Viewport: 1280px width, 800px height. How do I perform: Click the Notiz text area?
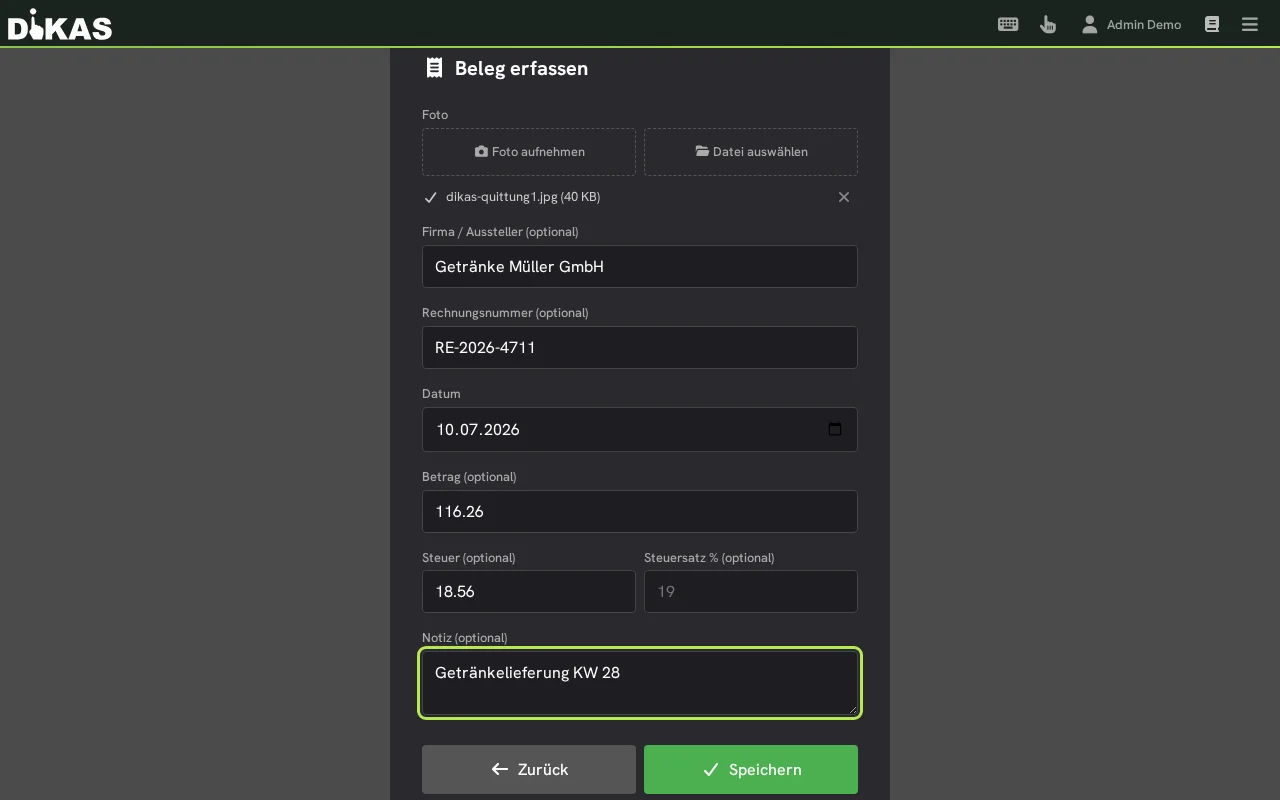[x=640, y=684]
